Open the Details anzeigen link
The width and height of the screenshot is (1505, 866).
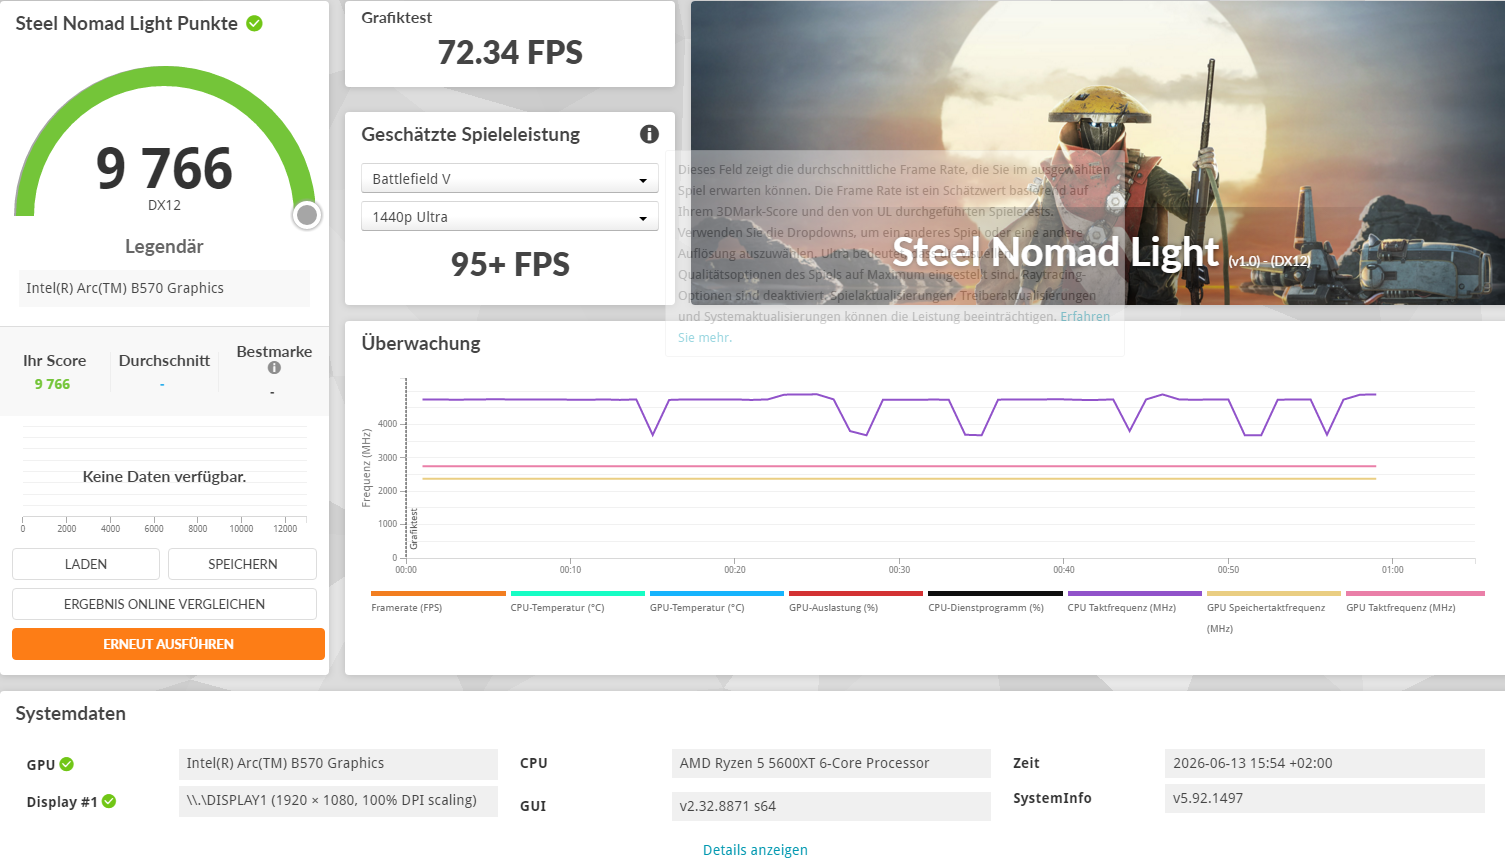pyautogui.click(x=755, y=850)
